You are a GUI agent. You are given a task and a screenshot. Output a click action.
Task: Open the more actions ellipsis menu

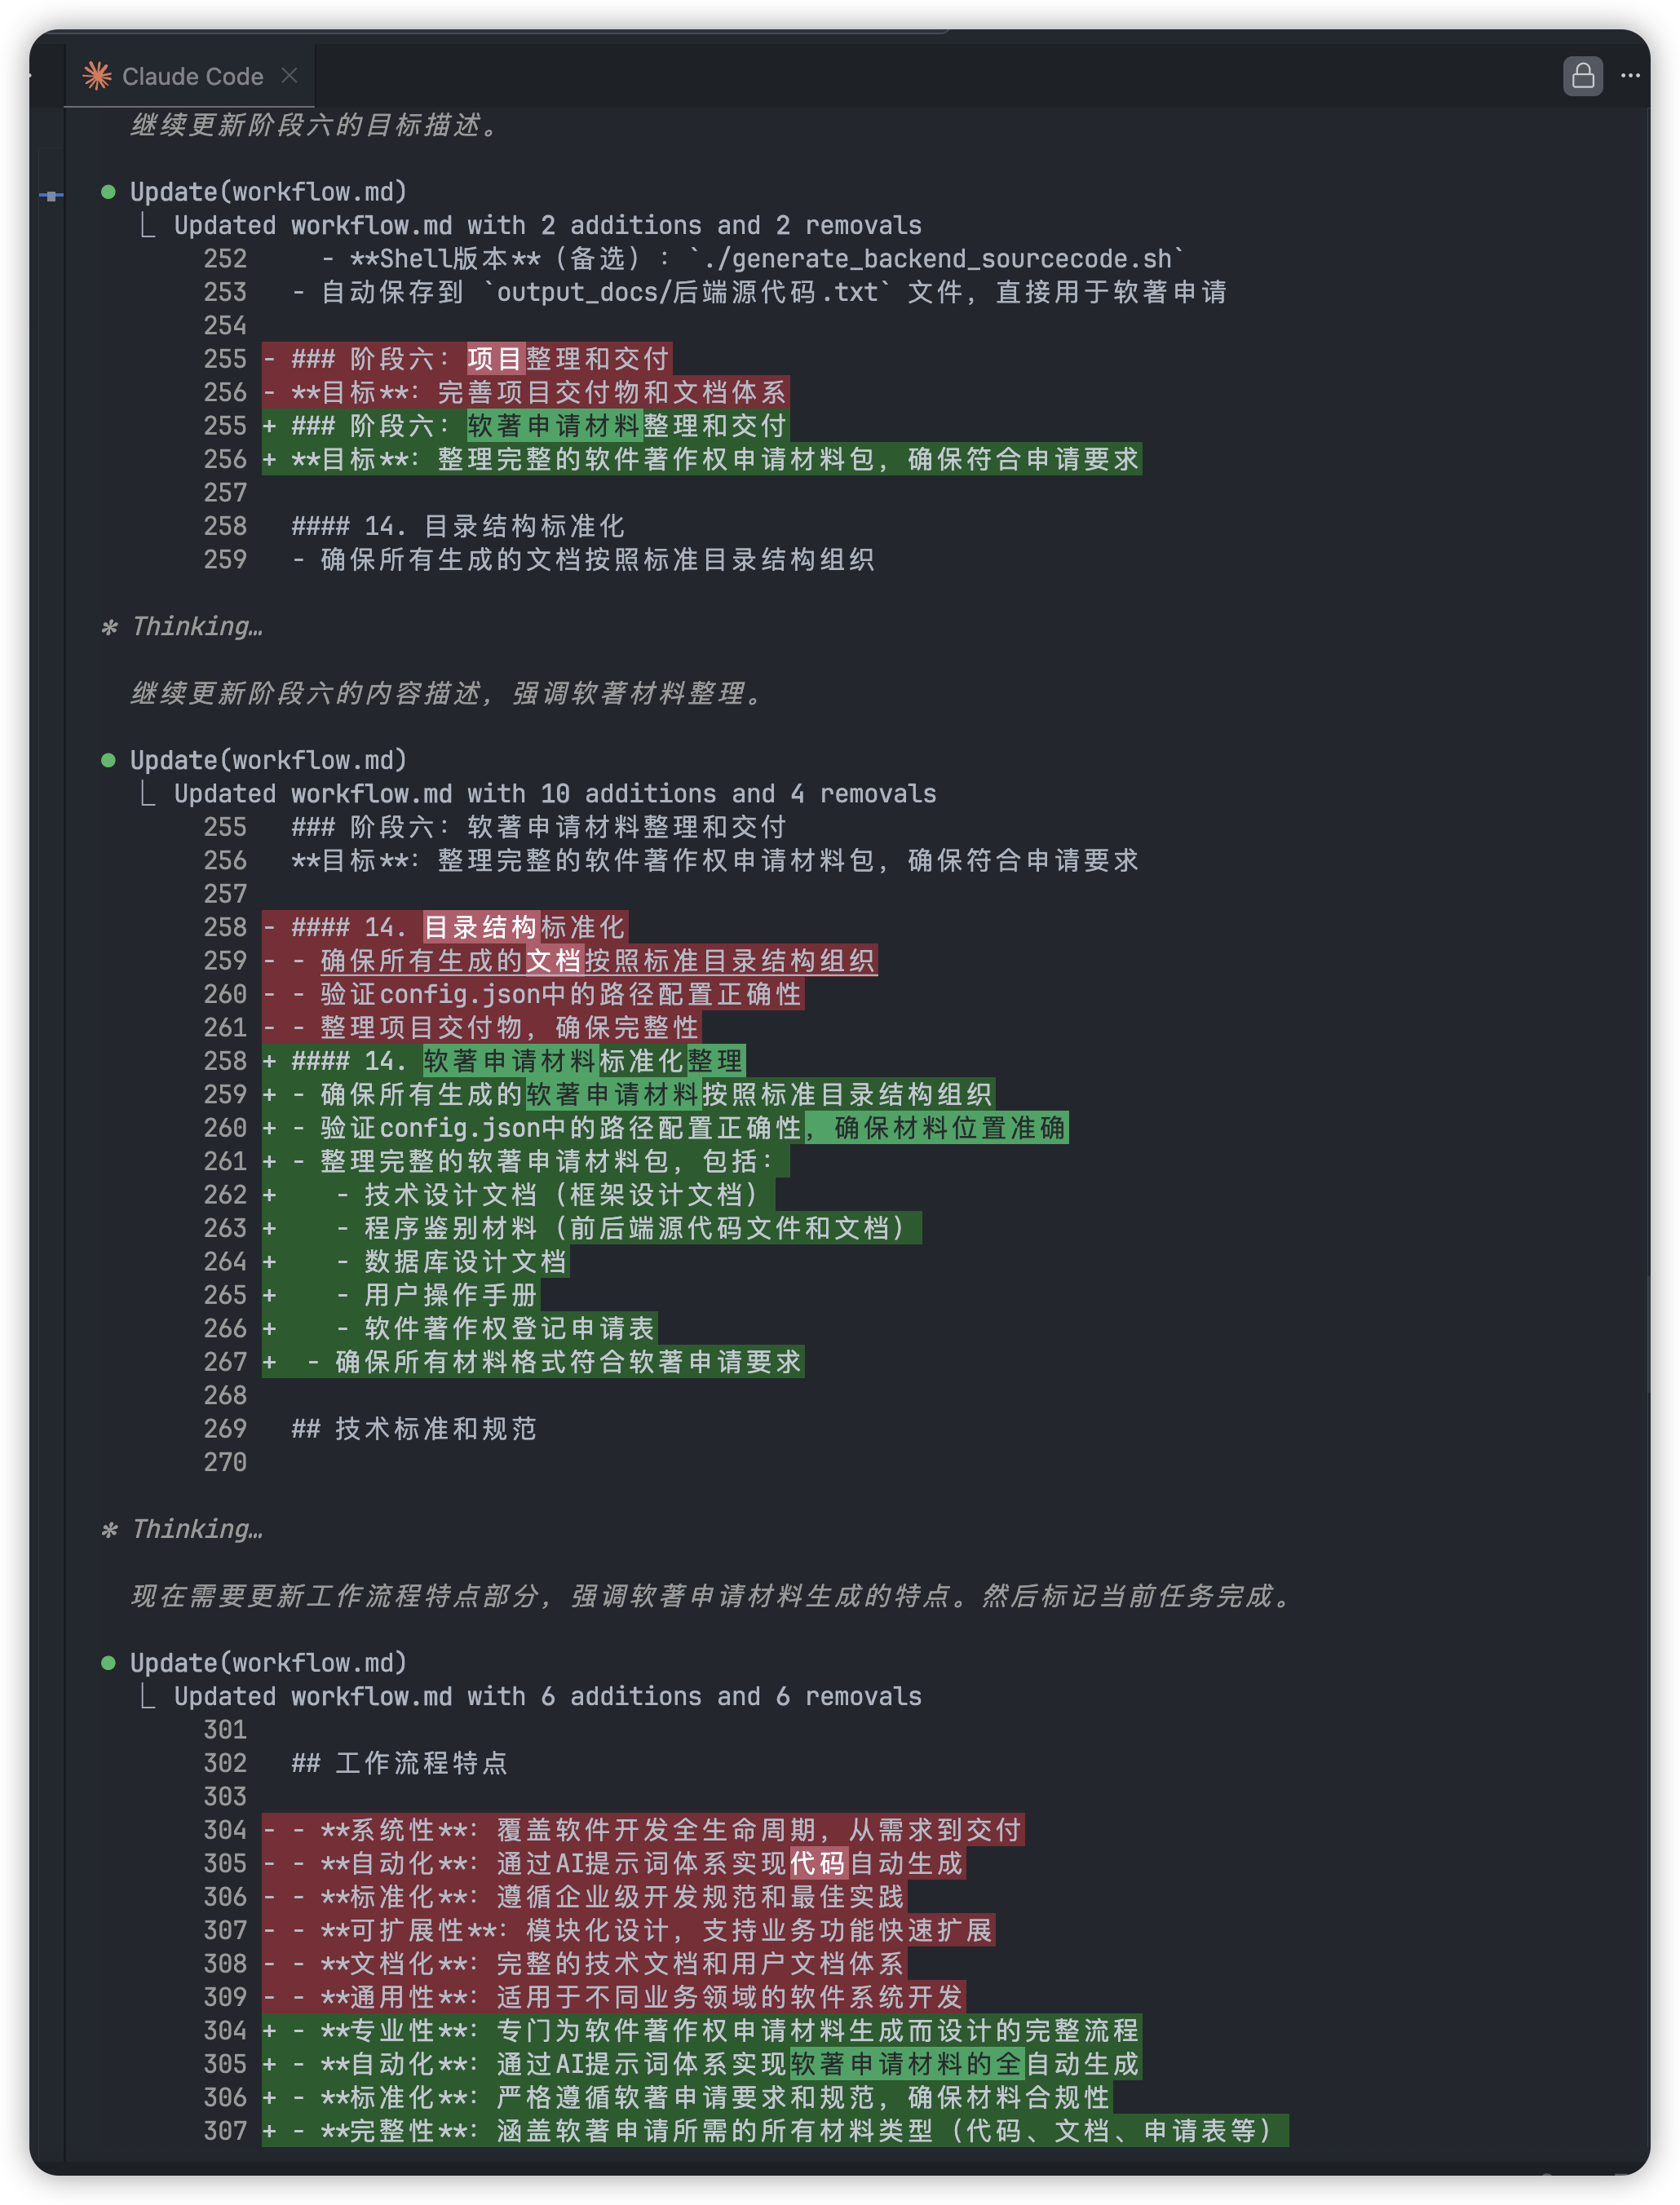click(1630, 76)
